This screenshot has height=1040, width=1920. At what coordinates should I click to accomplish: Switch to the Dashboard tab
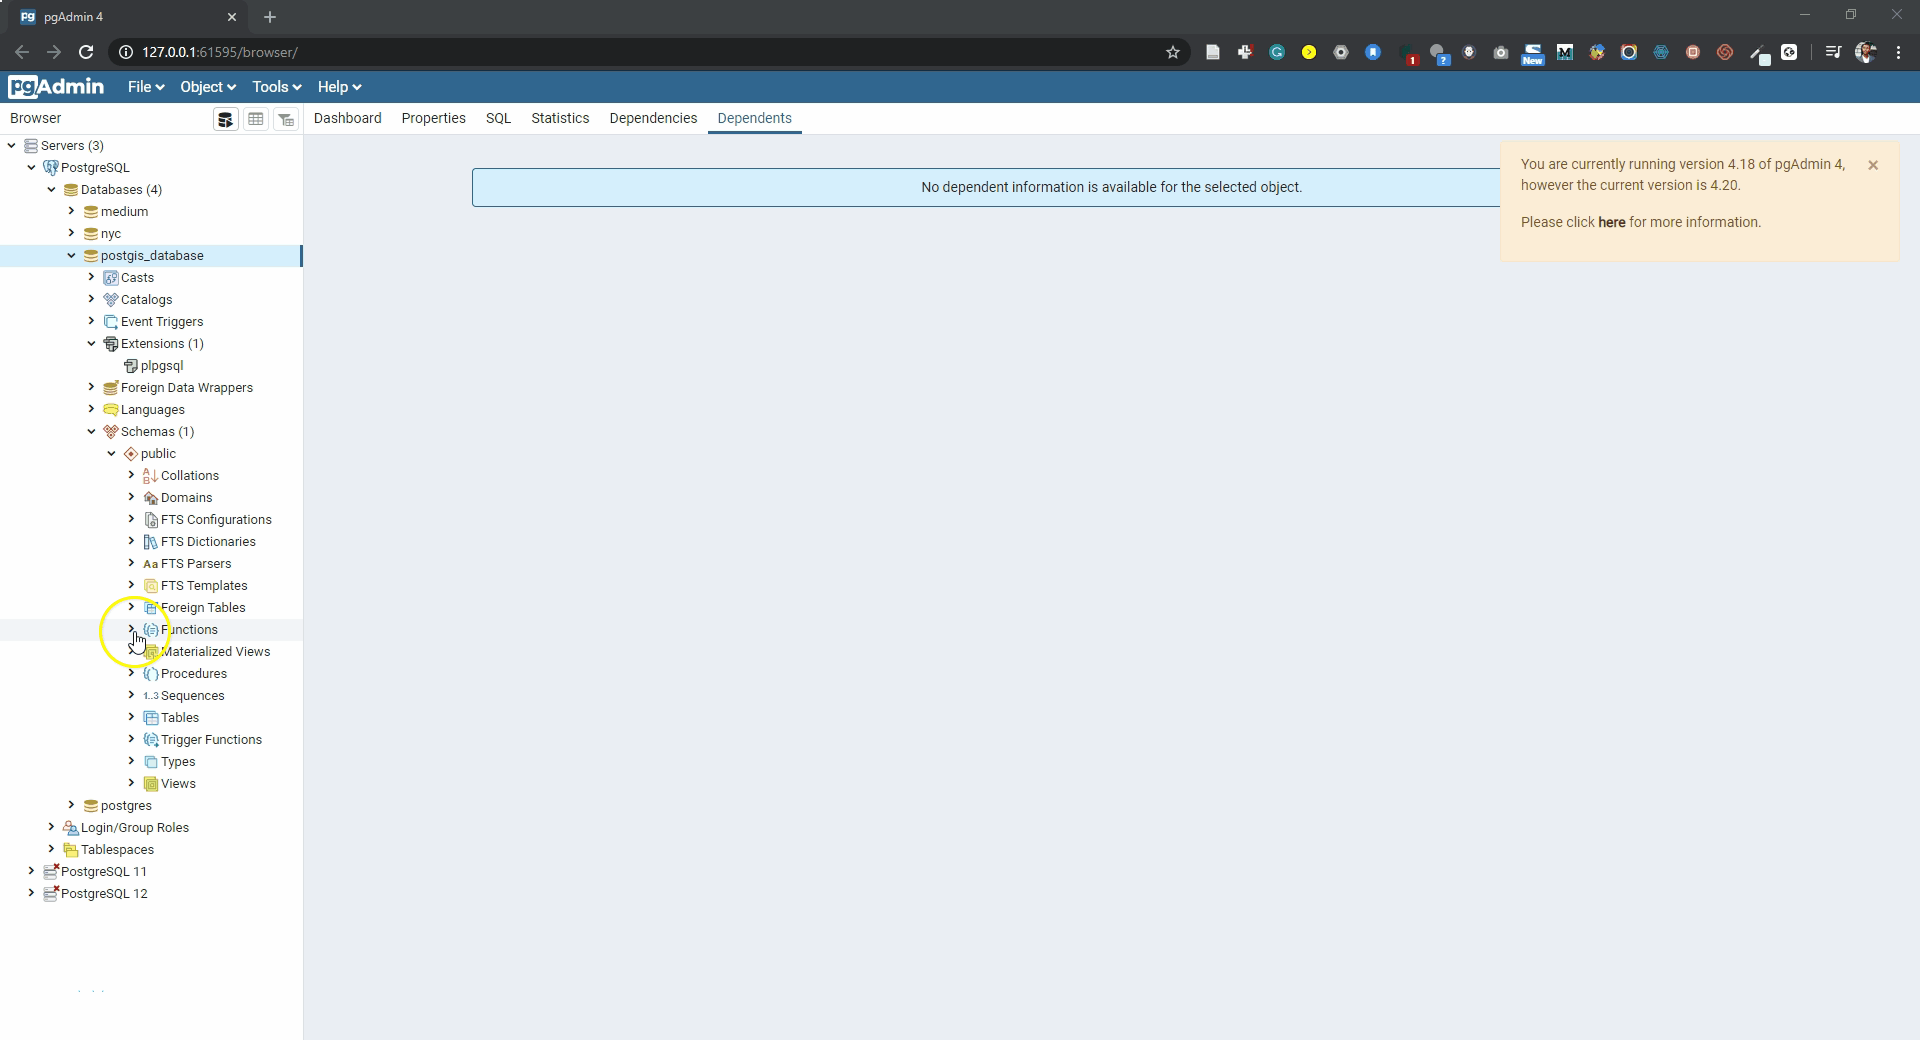coord(348,118)
